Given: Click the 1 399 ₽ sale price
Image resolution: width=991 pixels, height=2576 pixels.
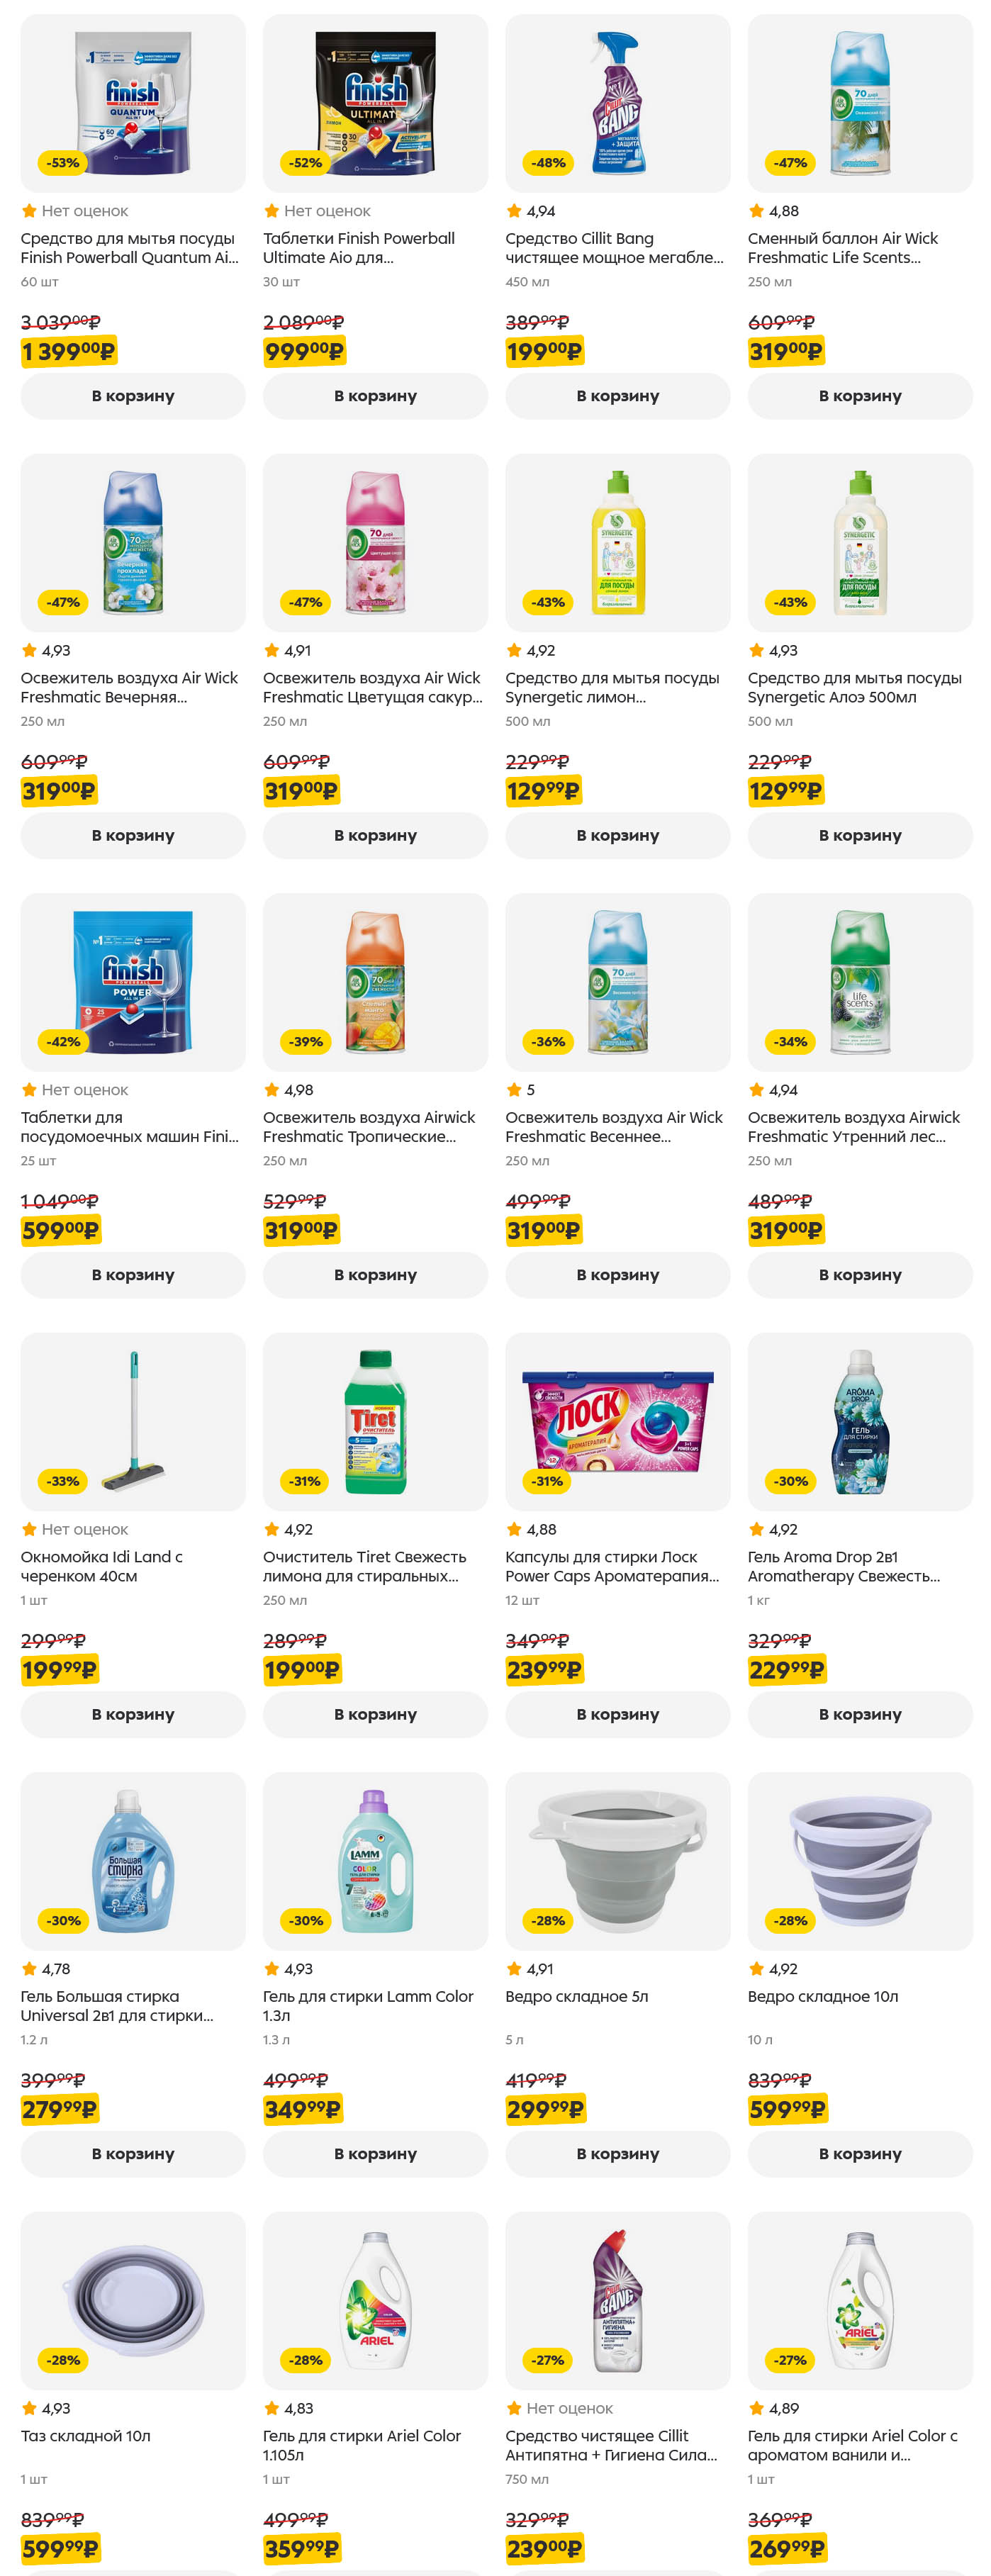Looking at the screenshot, I should tap(69, 352).
